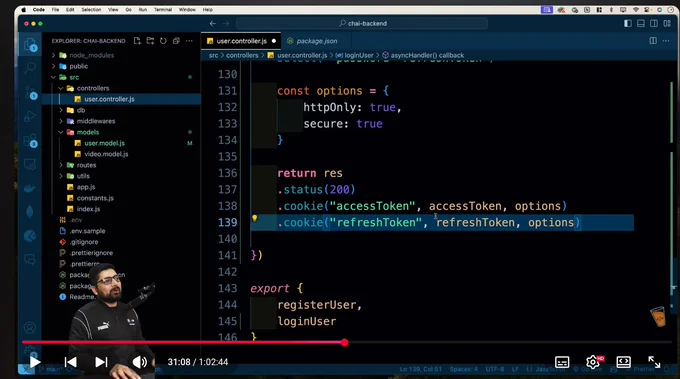This screenshot has height=379, width=680.
Task: Click the Bluetooth icon in macOS menu bar
Action: click(611, 10)
